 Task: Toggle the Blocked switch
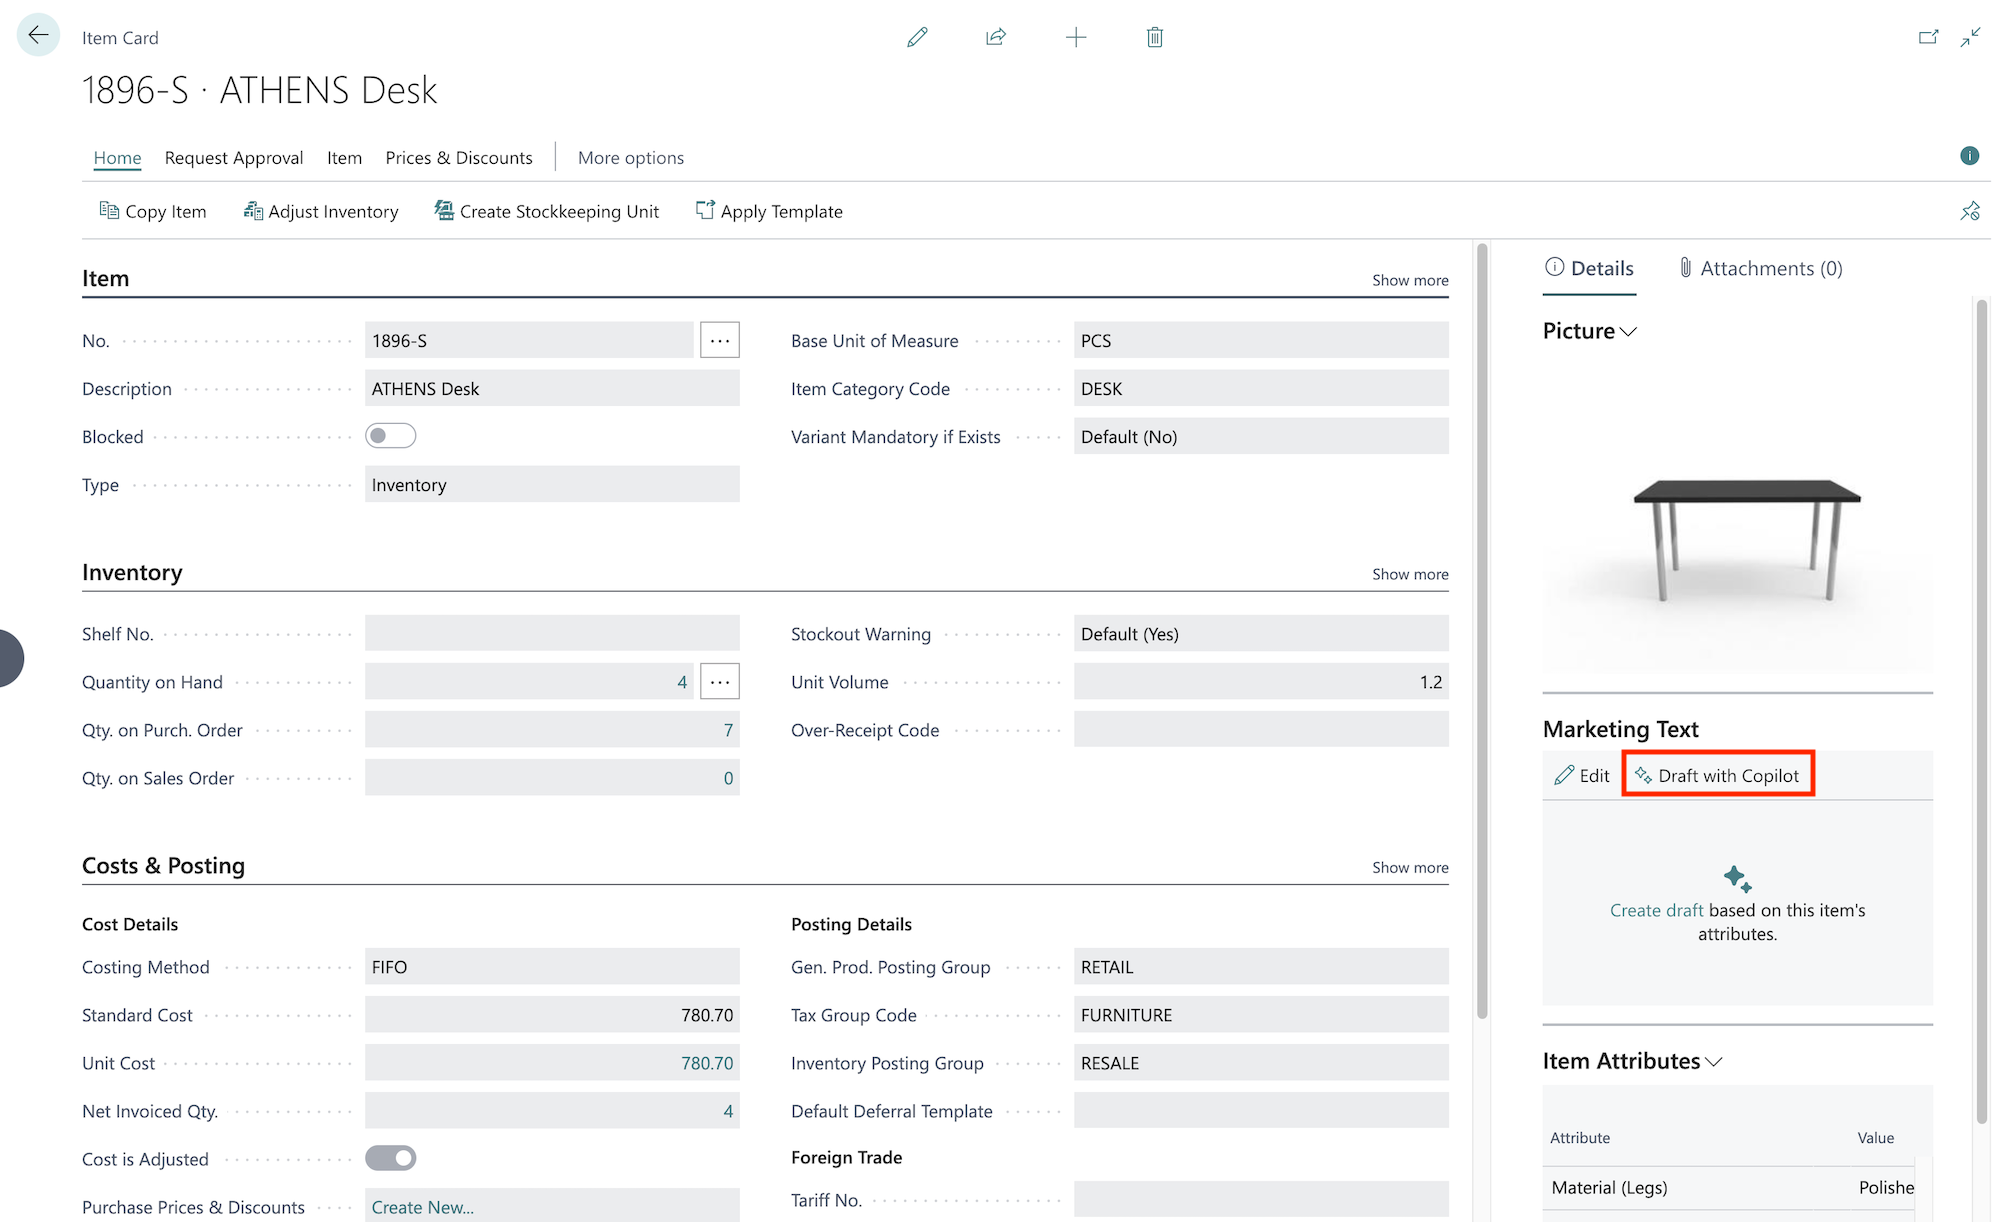[x=390, y=436]
